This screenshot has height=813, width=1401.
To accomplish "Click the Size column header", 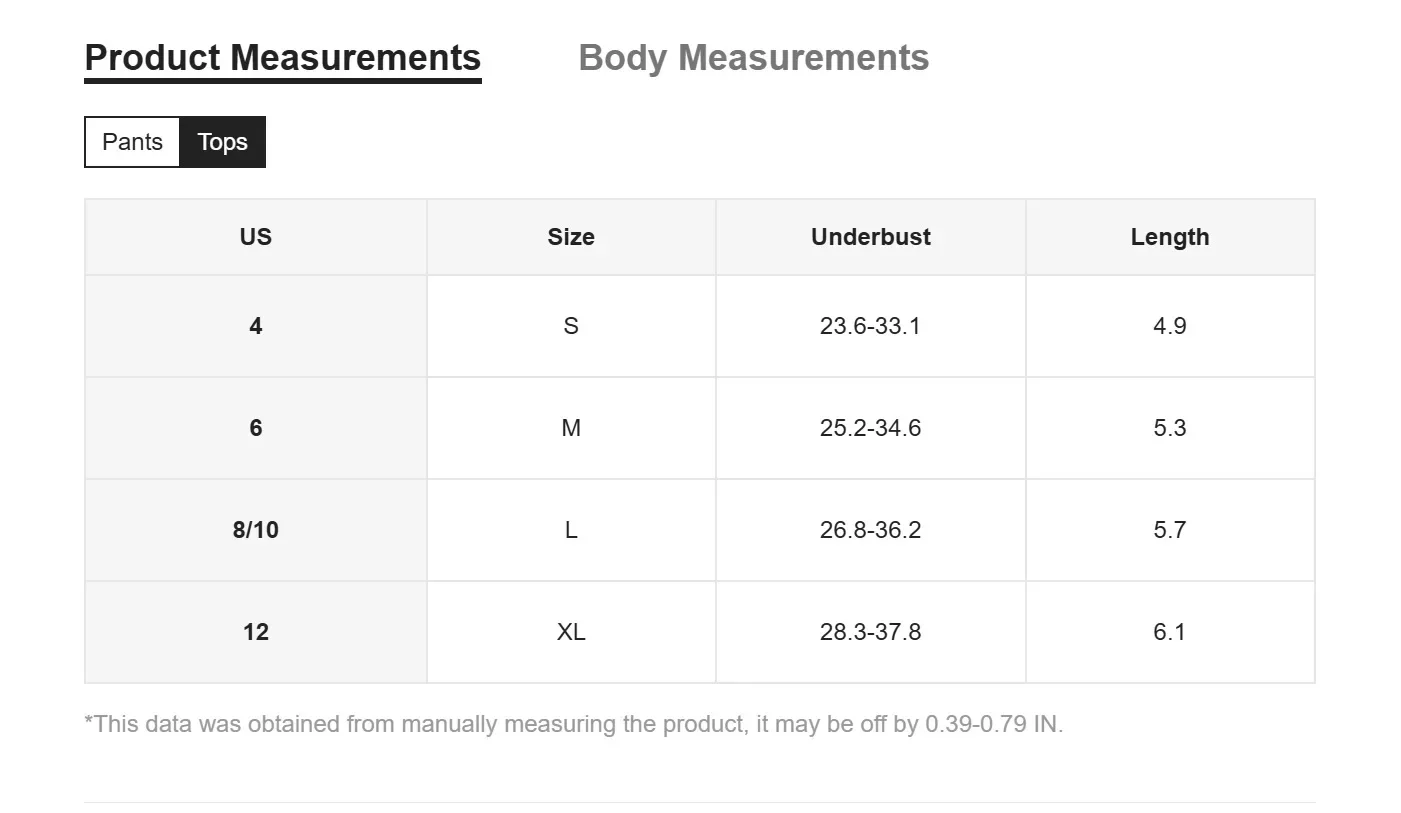I will coord(571,237).
